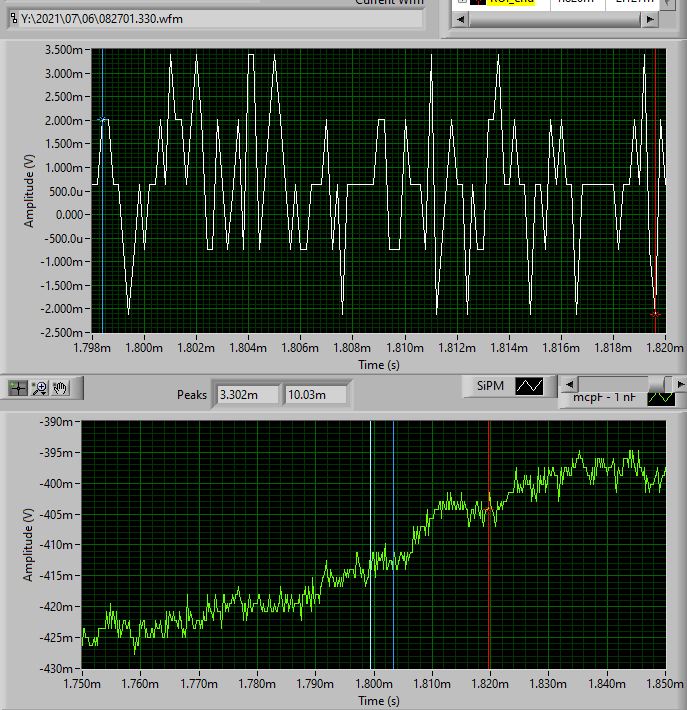Click bottom graph Y-axis maximum -390m
This screenshot has height=710, width=687.
(x=56, y=422)
